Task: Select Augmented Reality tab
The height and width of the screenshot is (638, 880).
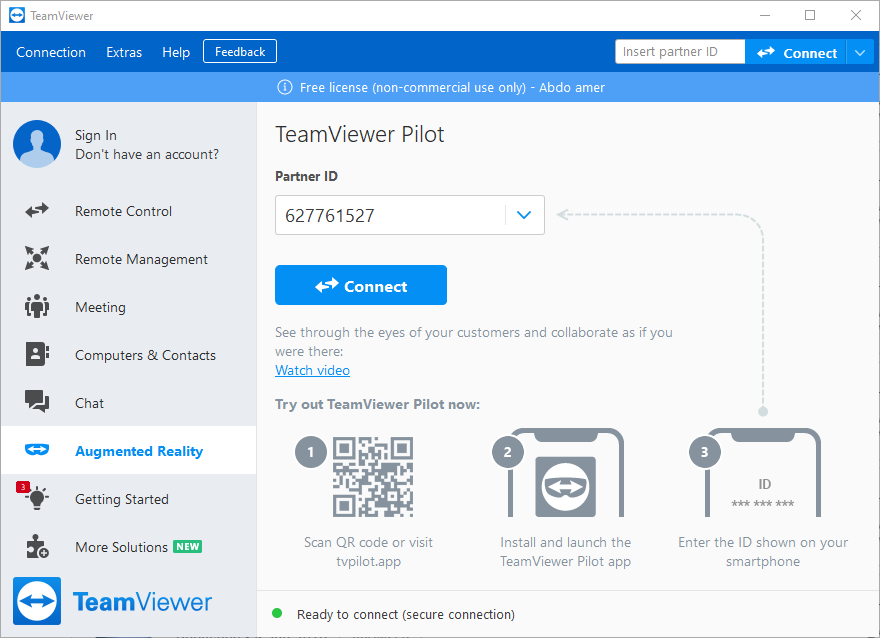Action: (129, 450)
